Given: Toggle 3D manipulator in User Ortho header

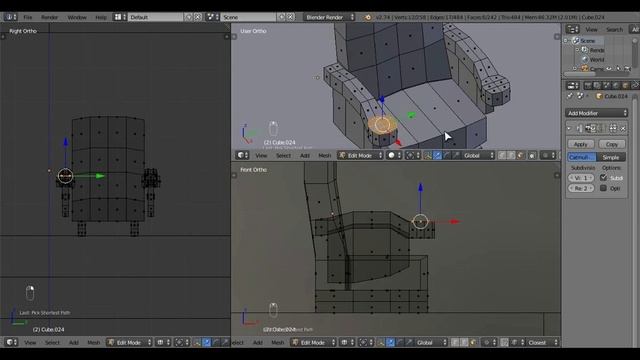Looking at the screenshot, I should 428,156.
